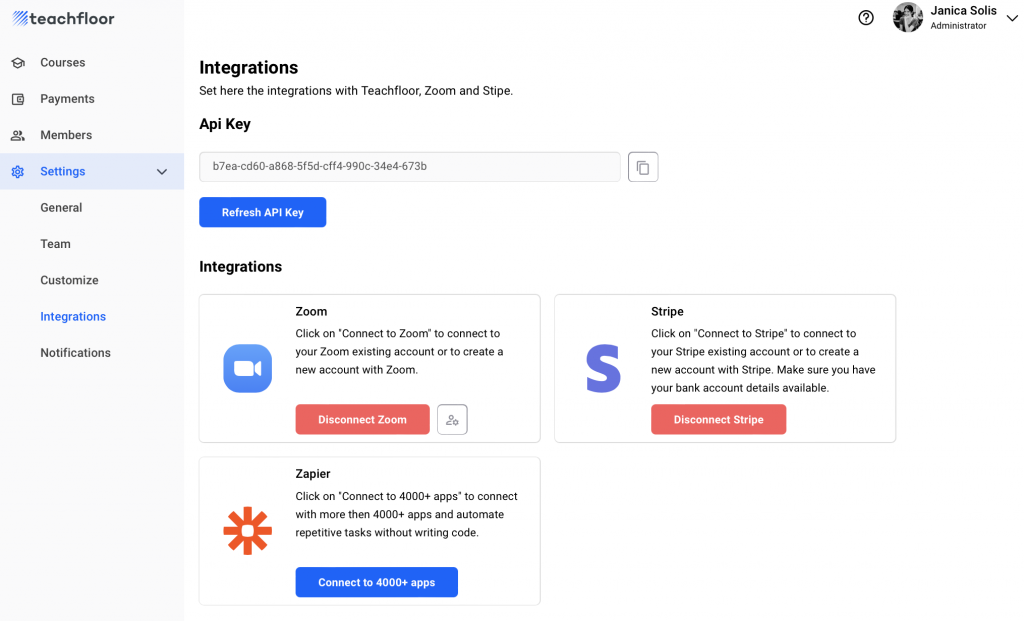The width and height of the screenshot is (1024, 621).
Task: Click Disconnect Stripe button
Action: 718,420
